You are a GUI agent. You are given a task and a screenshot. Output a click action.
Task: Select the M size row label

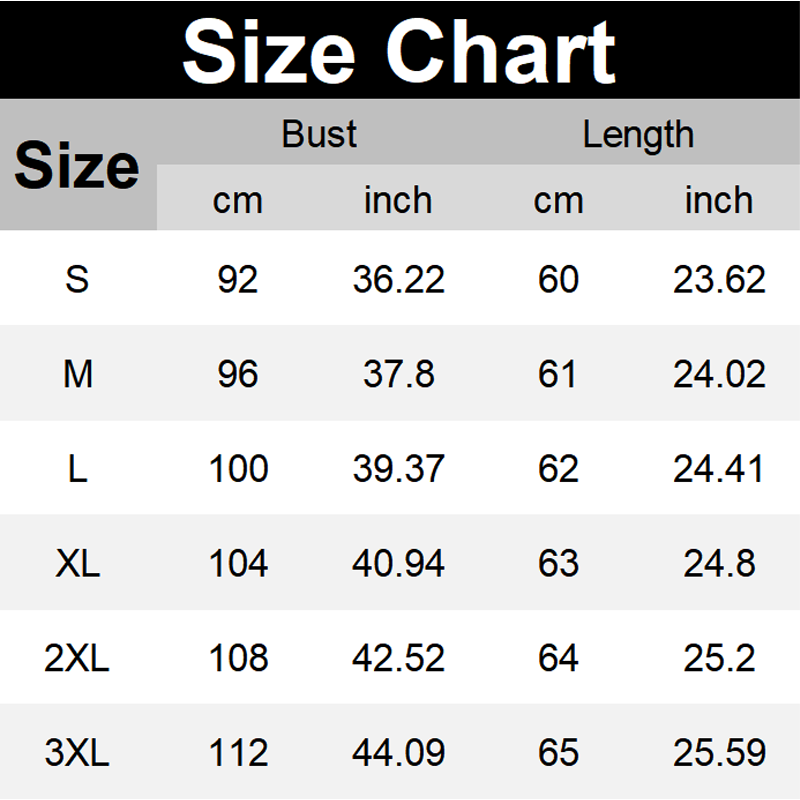[77, 374]
